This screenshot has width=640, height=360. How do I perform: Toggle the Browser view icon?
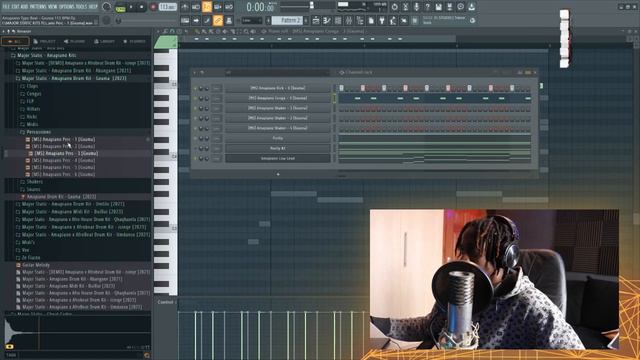click(x=360, y=20)
